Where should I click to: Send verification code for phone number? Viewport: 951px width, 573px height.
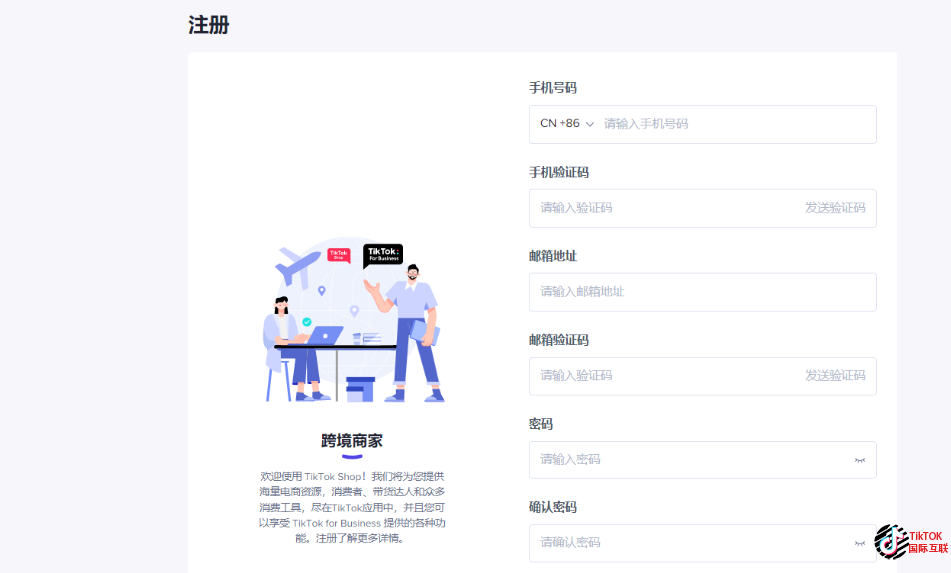(x=835, y=208)
